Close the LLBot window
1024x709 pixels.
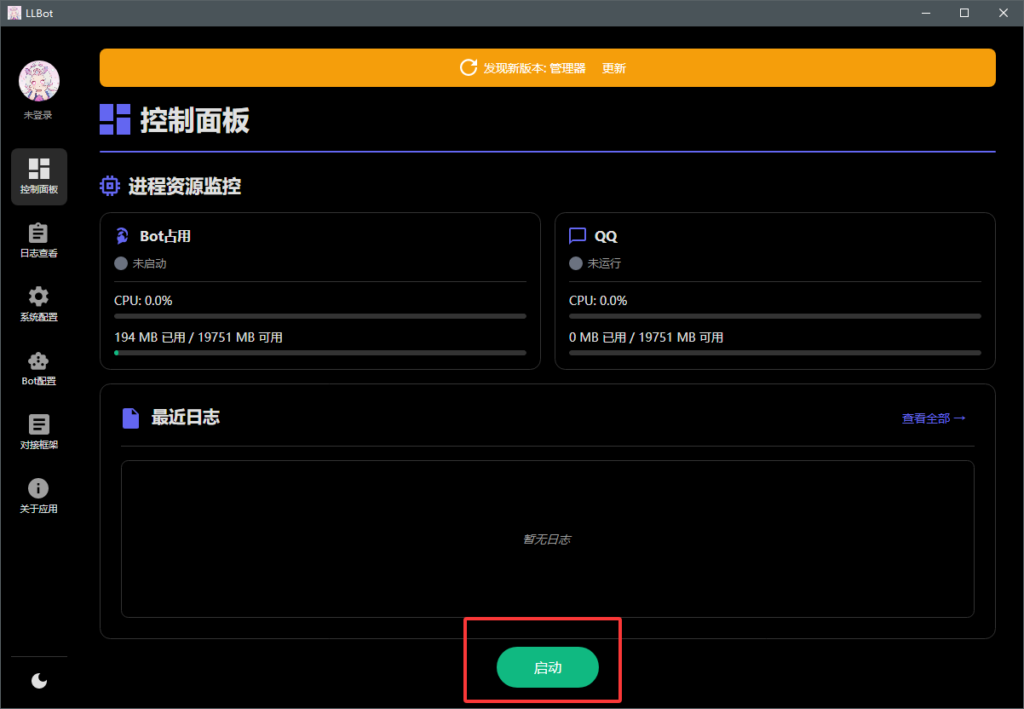click(1003, 13)
